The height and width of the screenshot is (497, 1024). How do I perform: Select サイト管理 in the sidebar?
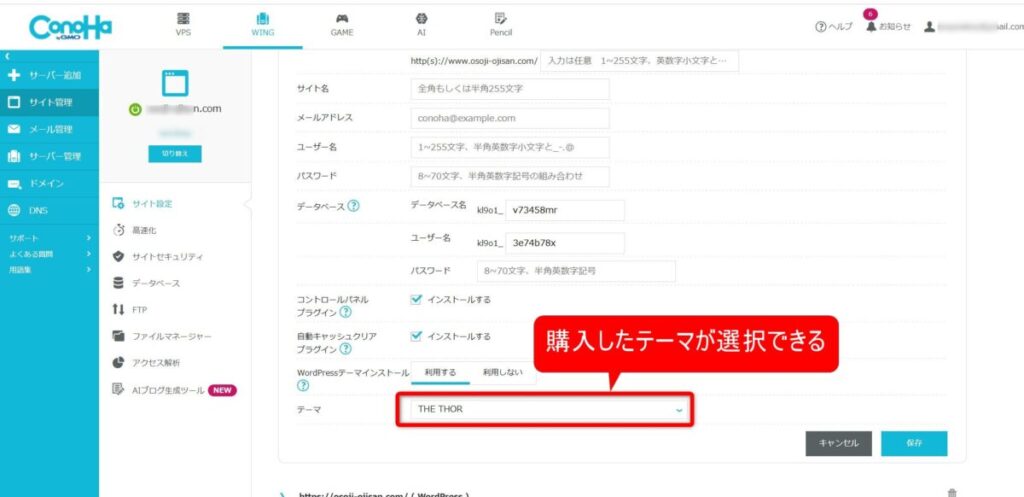pos(50,103)
